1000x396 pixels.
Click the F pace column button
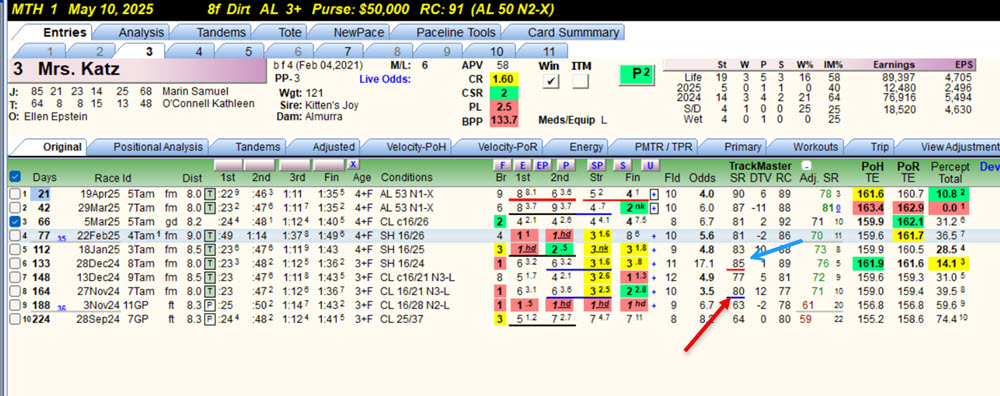click(502, 166)
